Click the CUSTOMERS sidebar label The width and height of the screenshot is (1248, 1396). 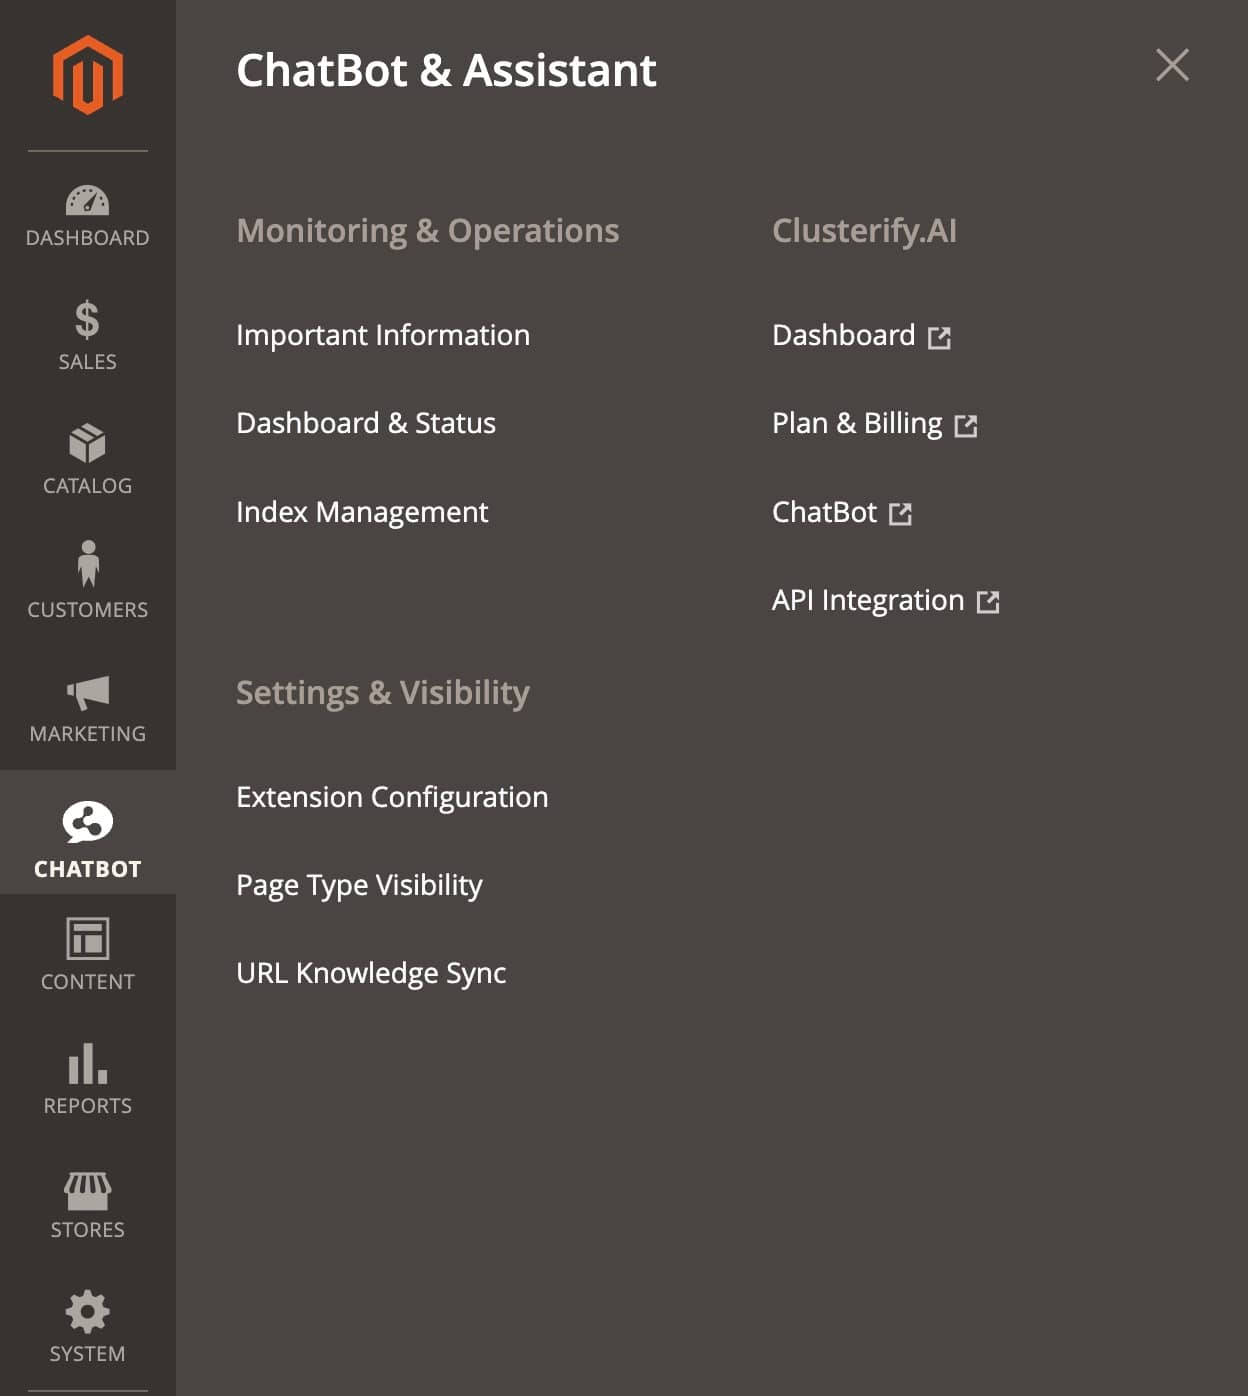pyautogui.click(x=88, y=610)
